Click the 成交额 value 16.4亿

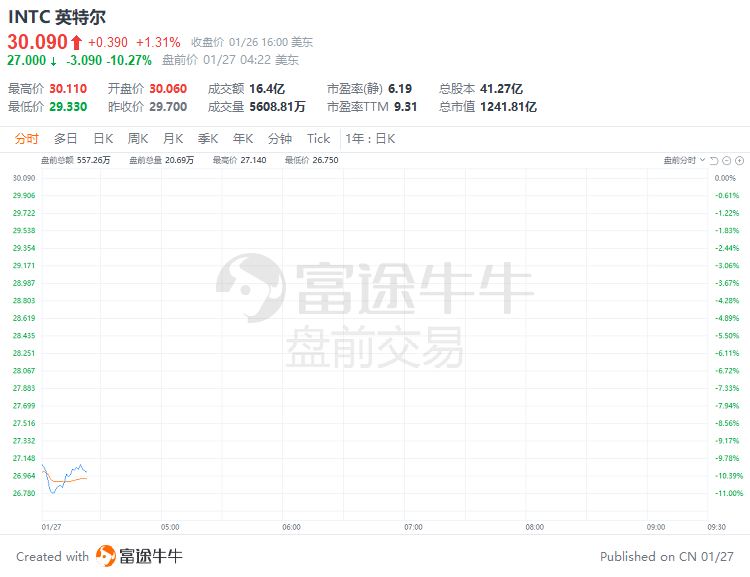point(267,89)
